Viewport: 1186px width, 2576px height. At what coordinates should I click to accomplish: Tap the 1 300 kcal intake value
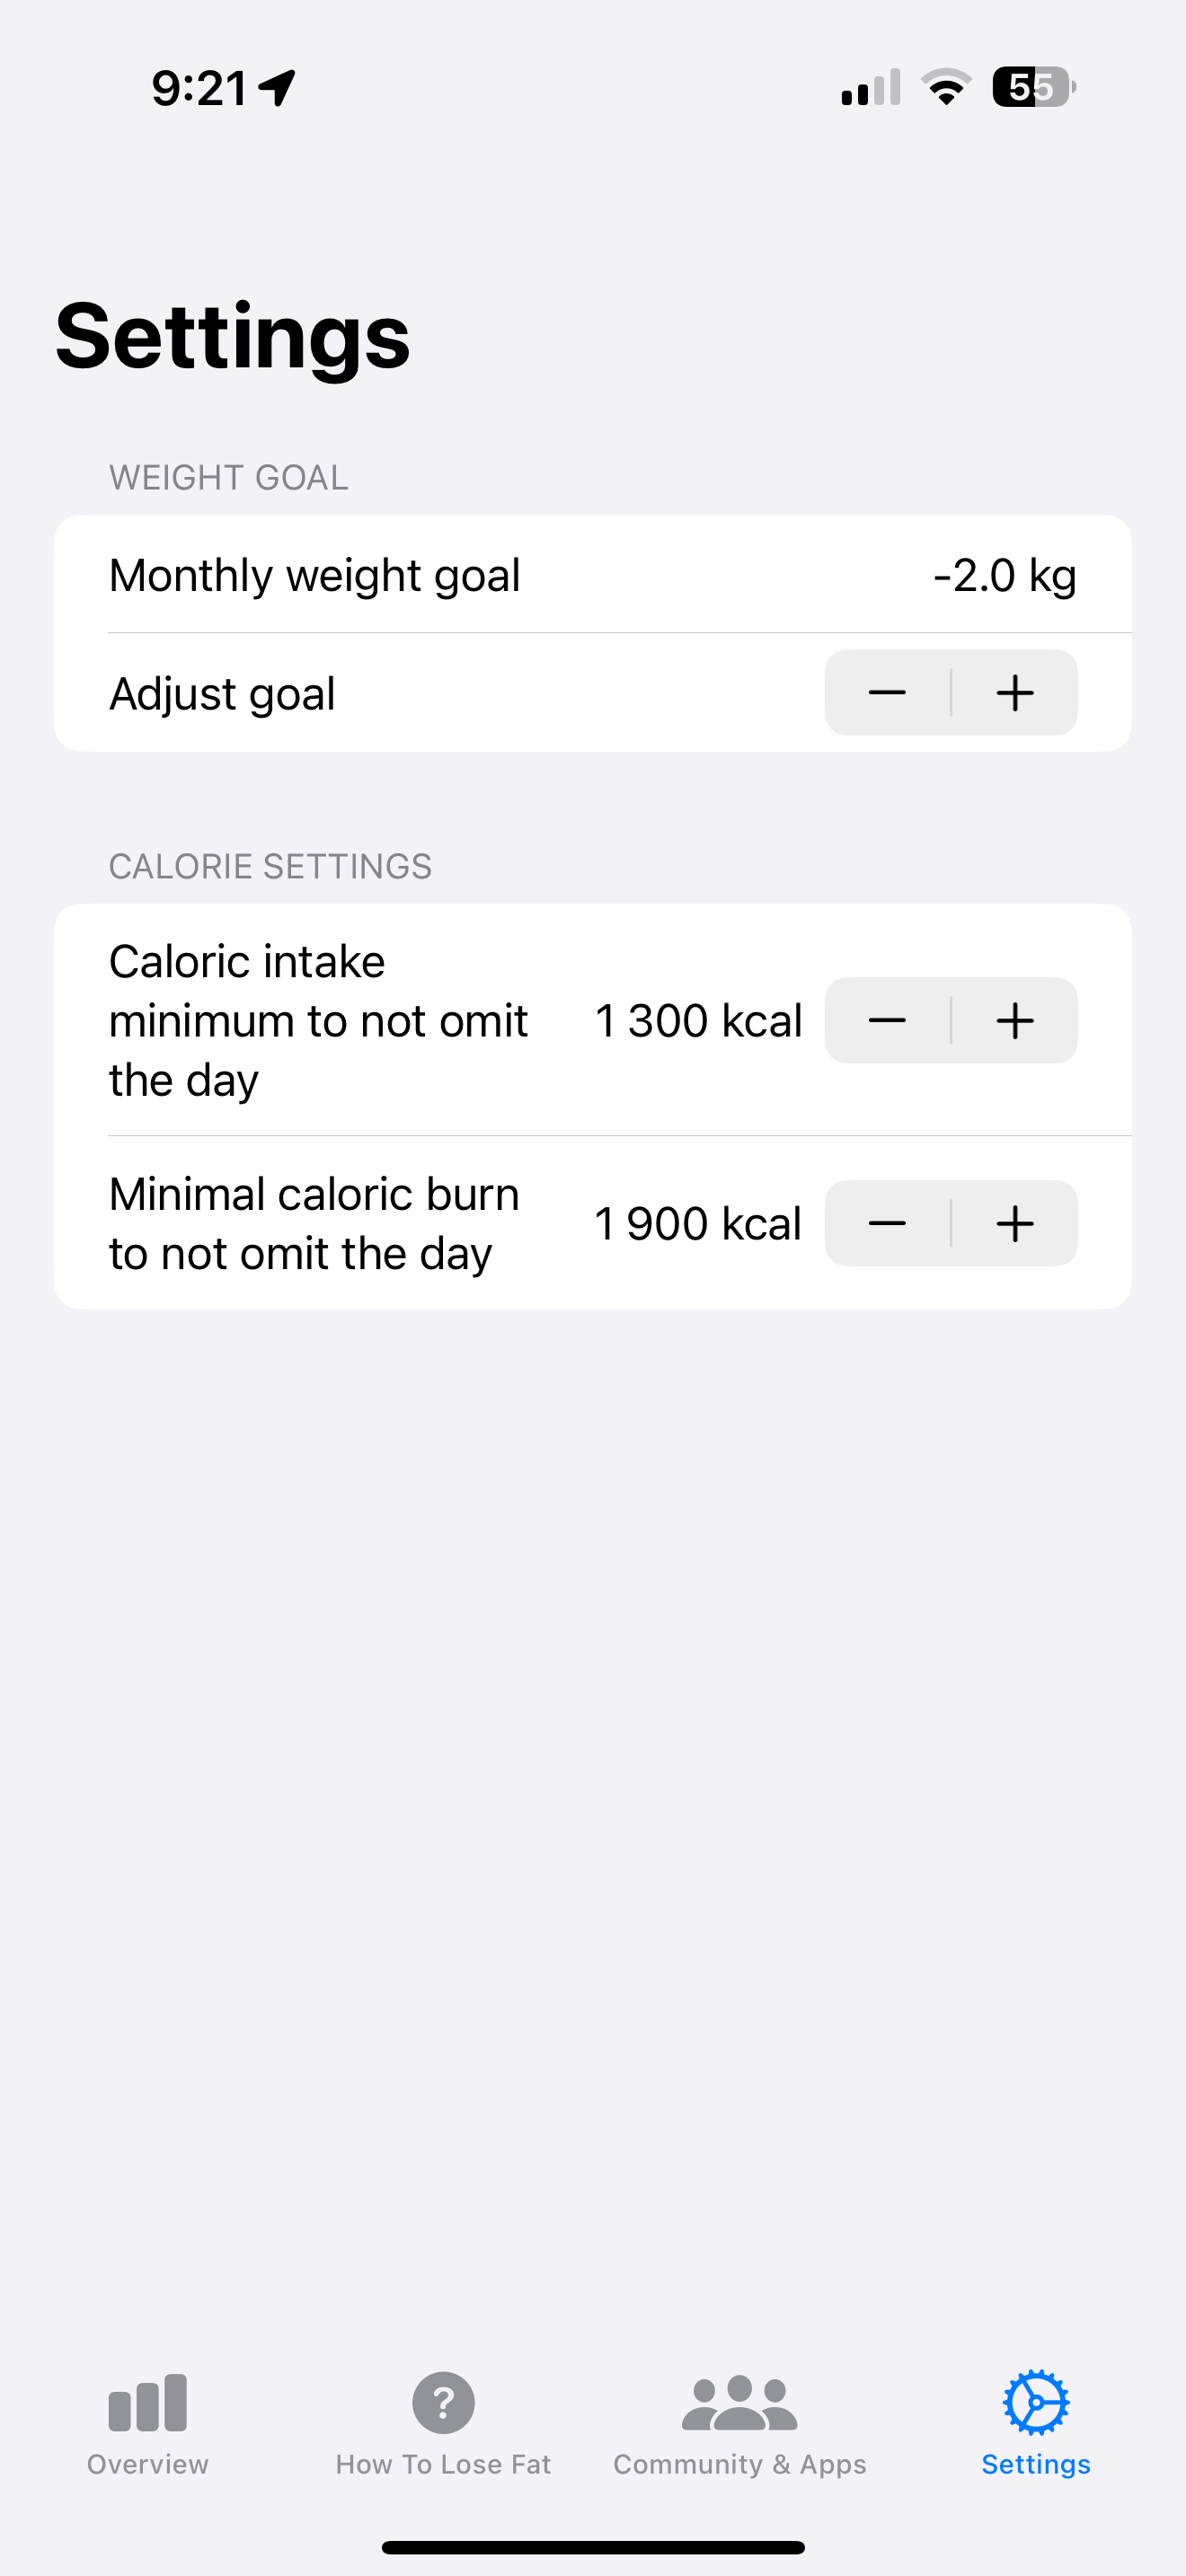point(698,1020)
